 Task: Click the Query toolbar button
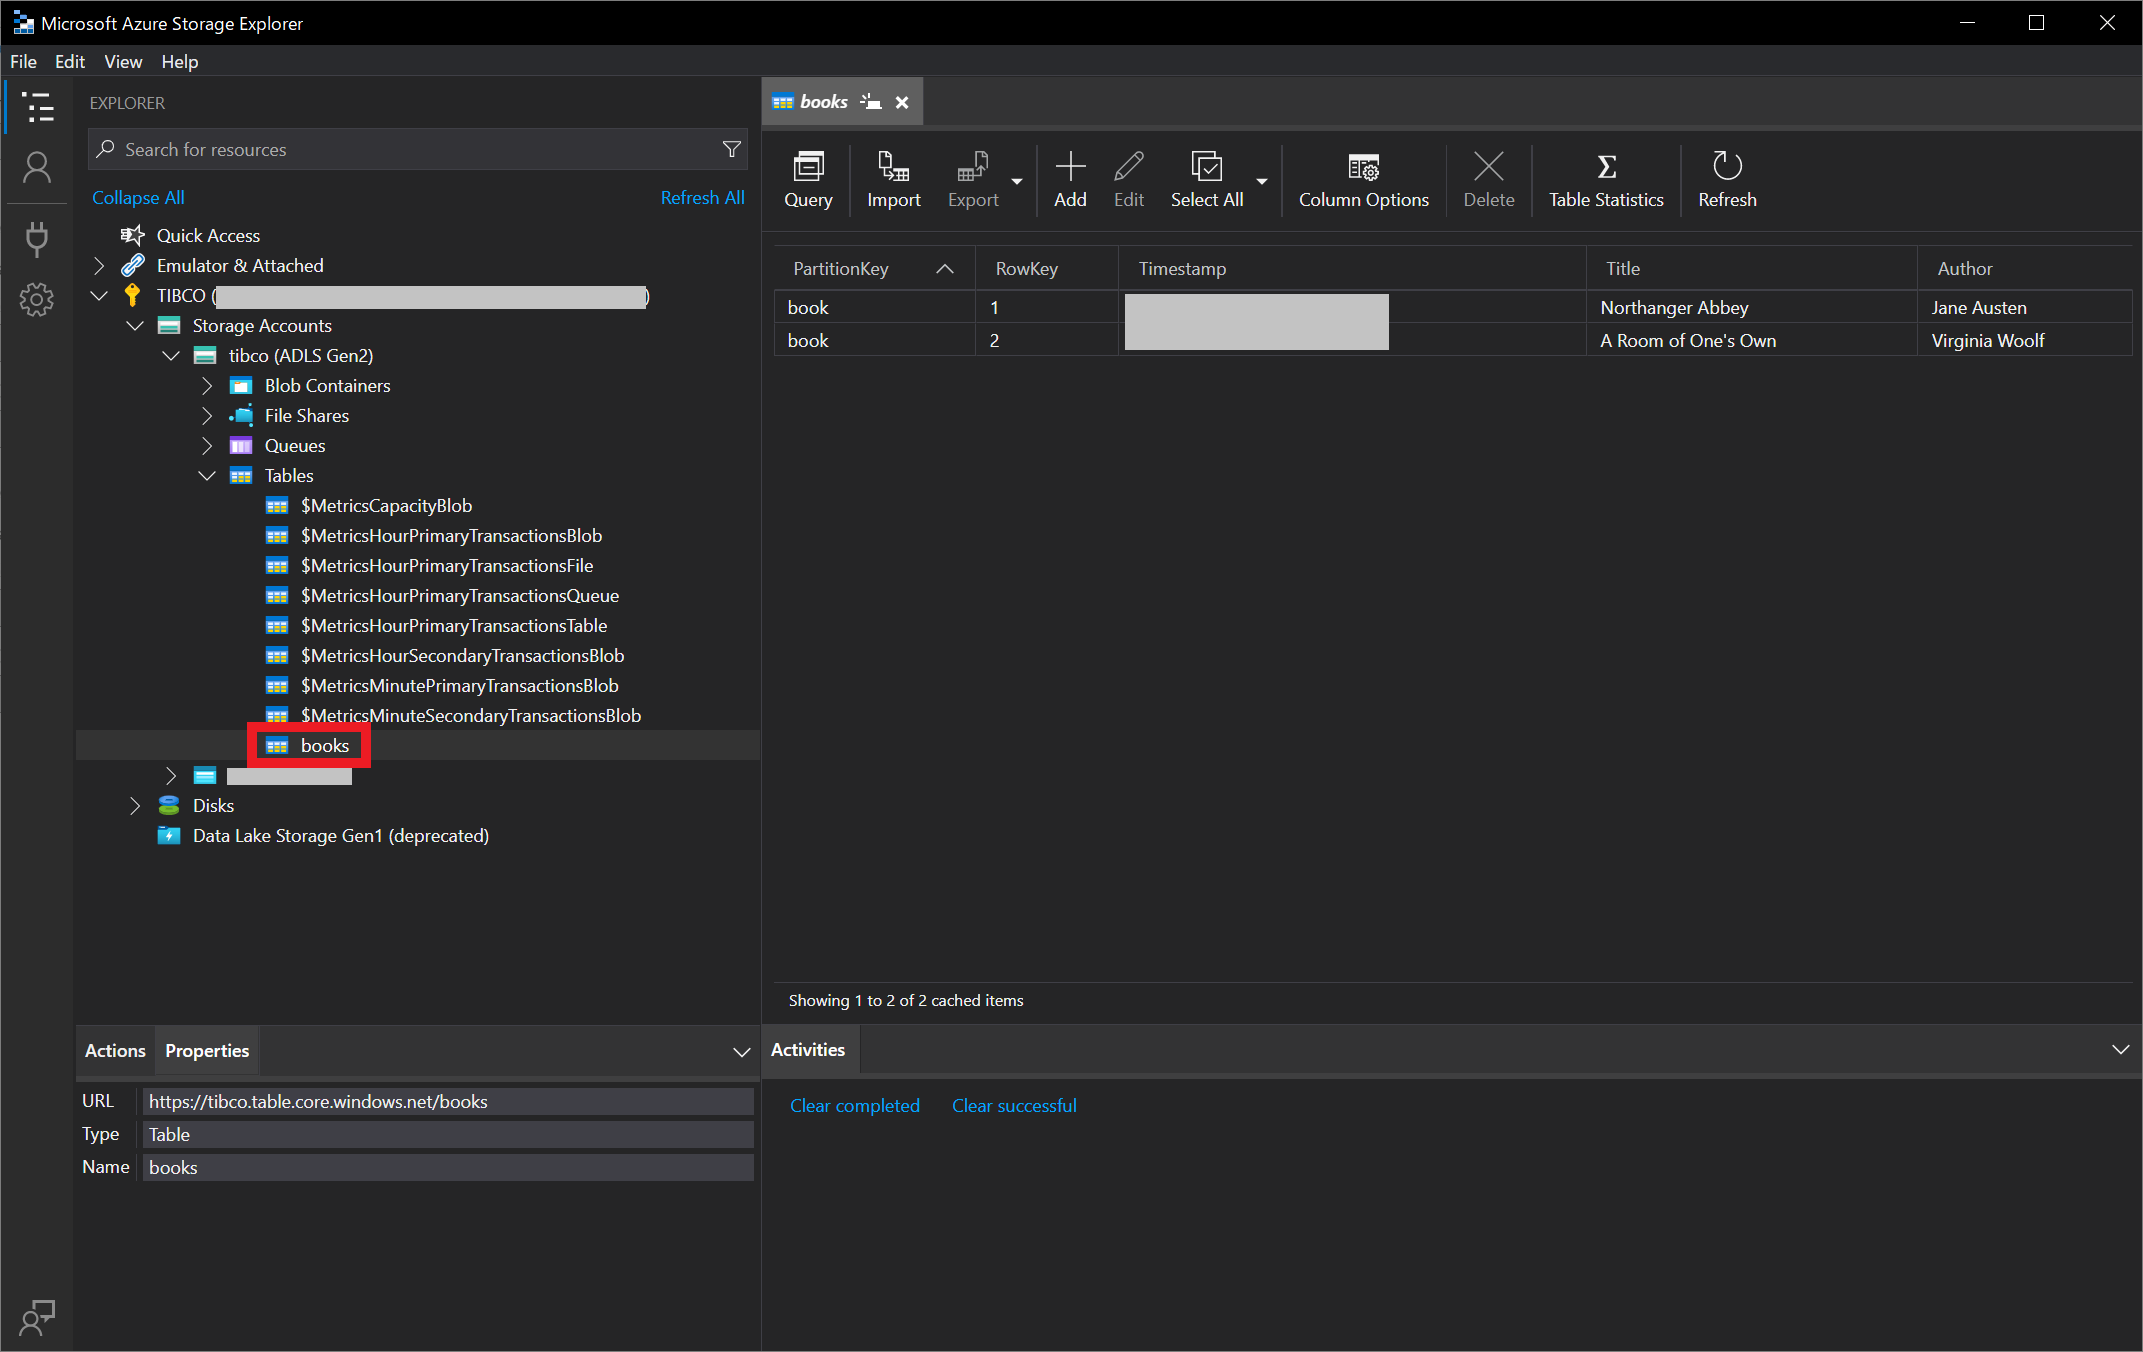tap(808, 180)
